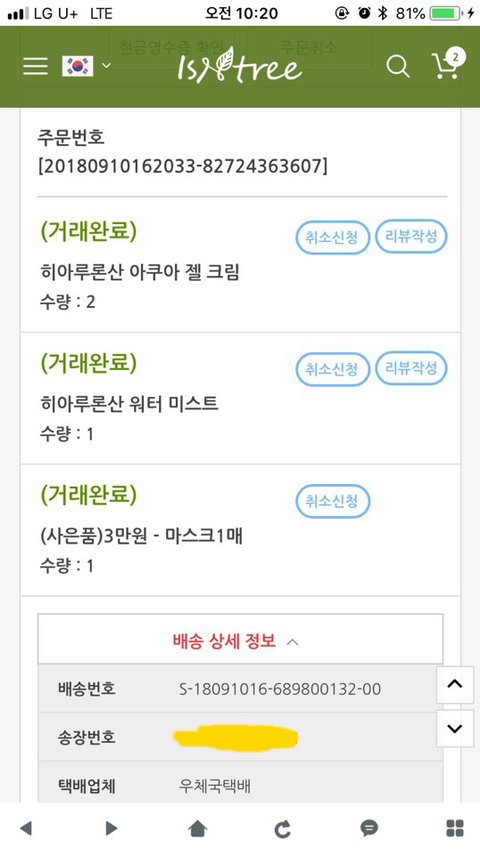Open the shopping cart icon
Viewport: 480px width, 854px height.
(x=447, y=65)
